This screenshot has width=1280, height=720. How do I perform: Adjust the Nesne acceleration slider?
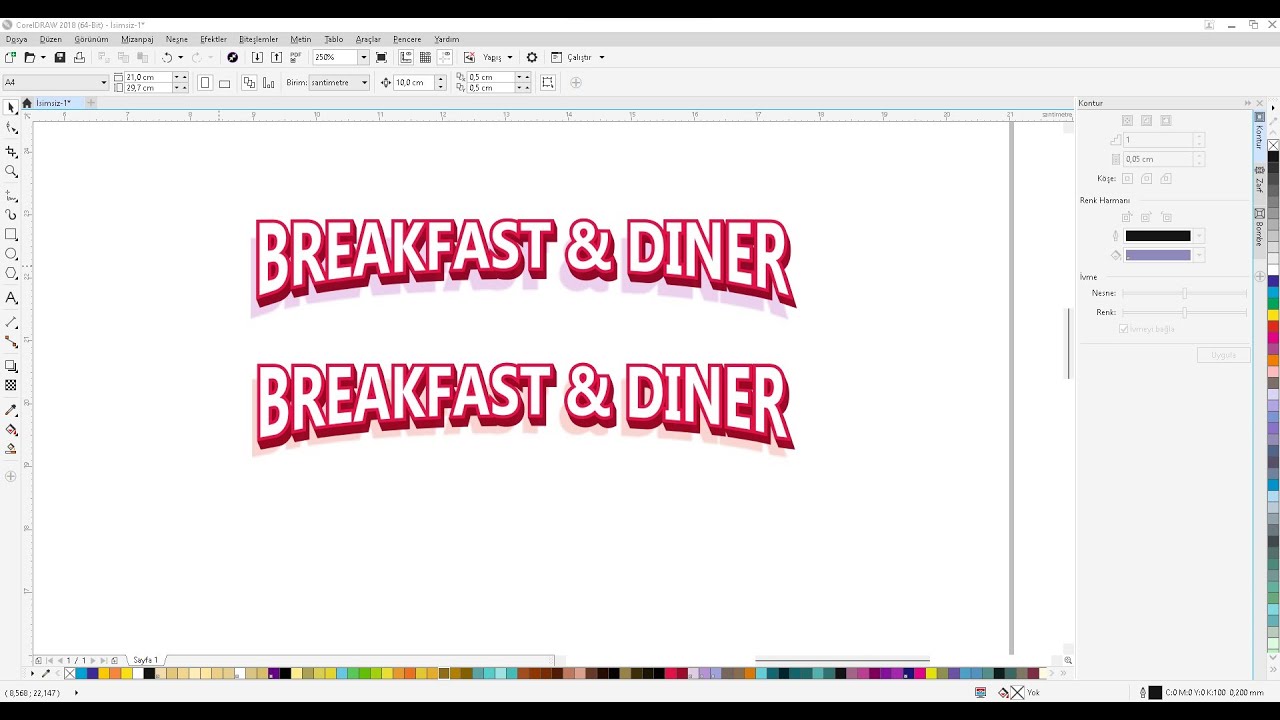(x=1184, y=293)
